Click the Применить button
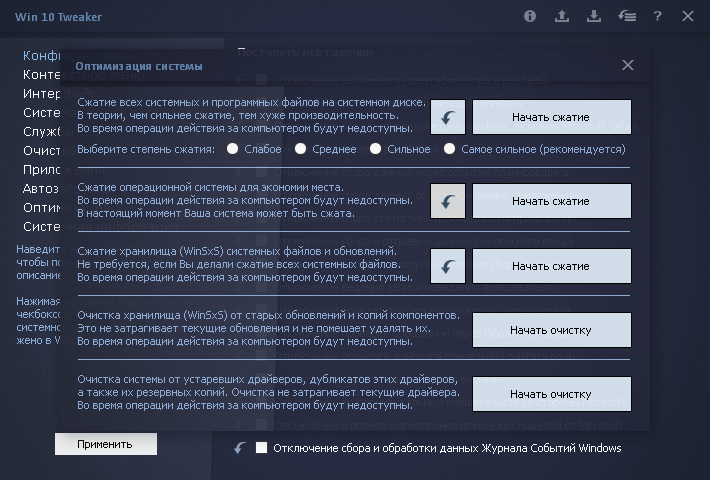710x480 pixels. point(106,444)
